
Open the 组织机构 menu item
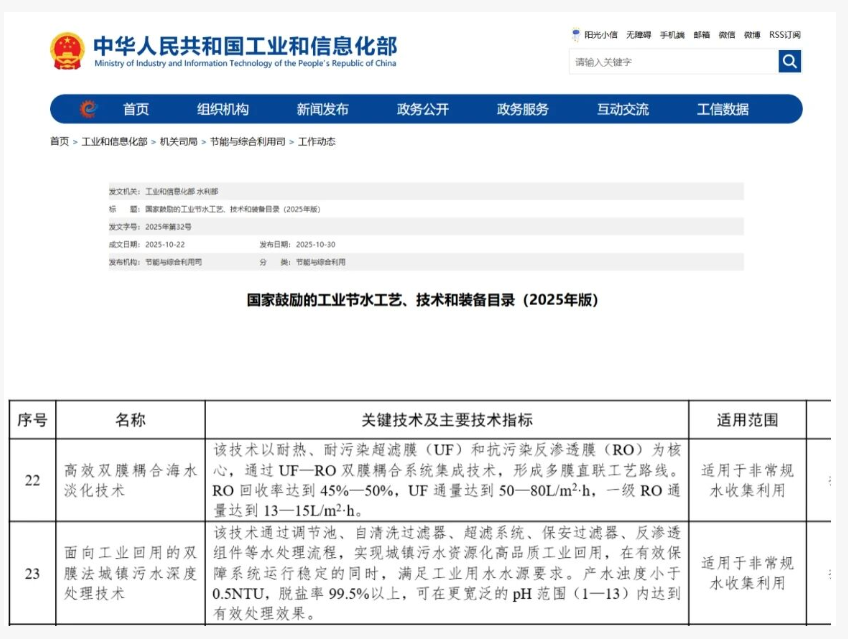(x=222, y=110)
